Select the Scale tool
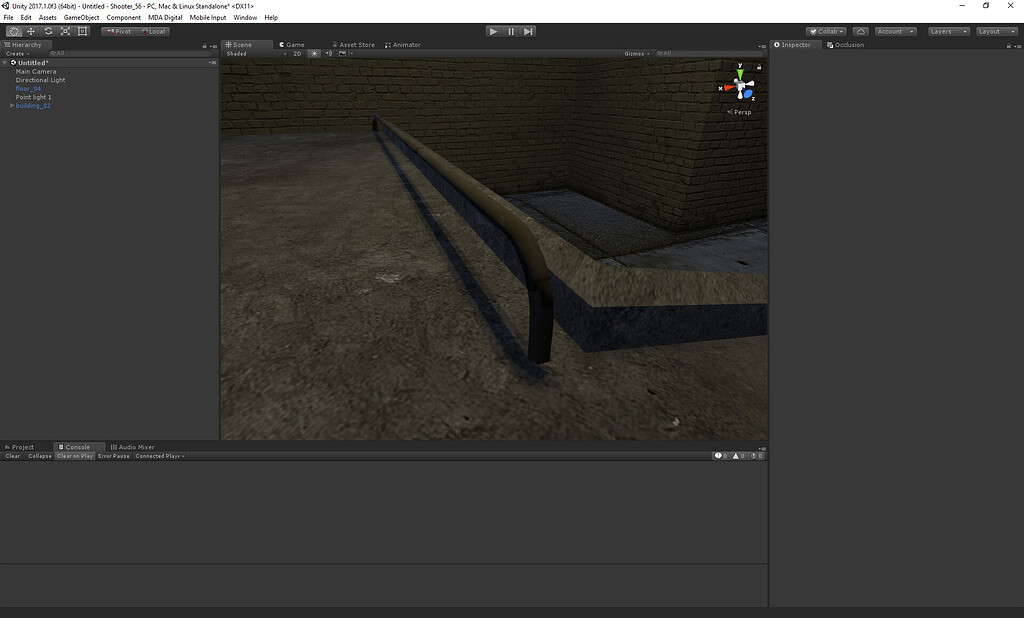 pyautogui.click(x=65, y=31)
